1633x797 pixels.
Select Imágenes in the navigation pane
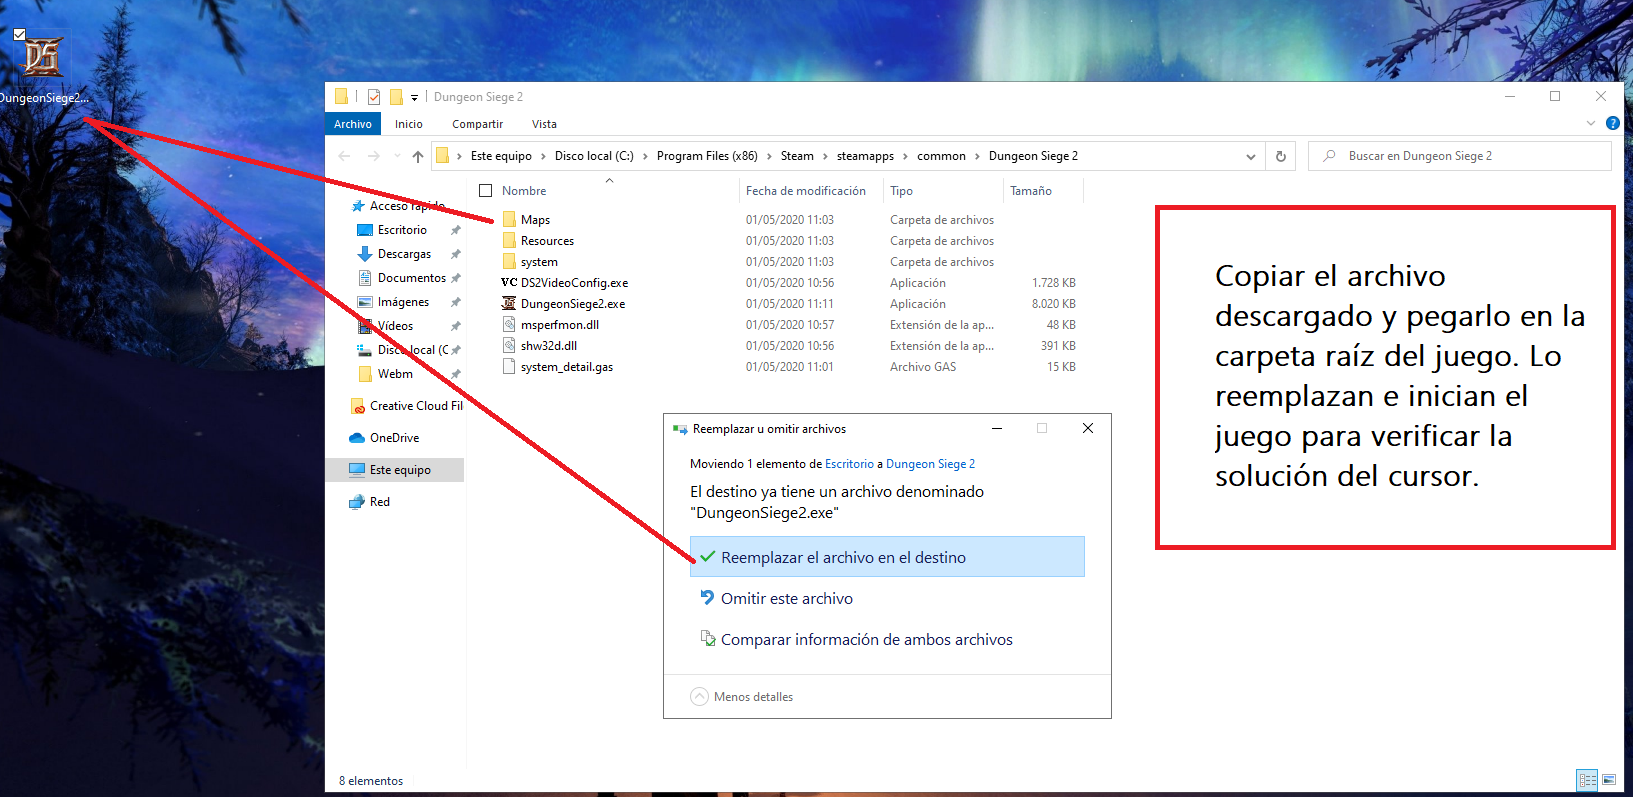pos(403,302)
